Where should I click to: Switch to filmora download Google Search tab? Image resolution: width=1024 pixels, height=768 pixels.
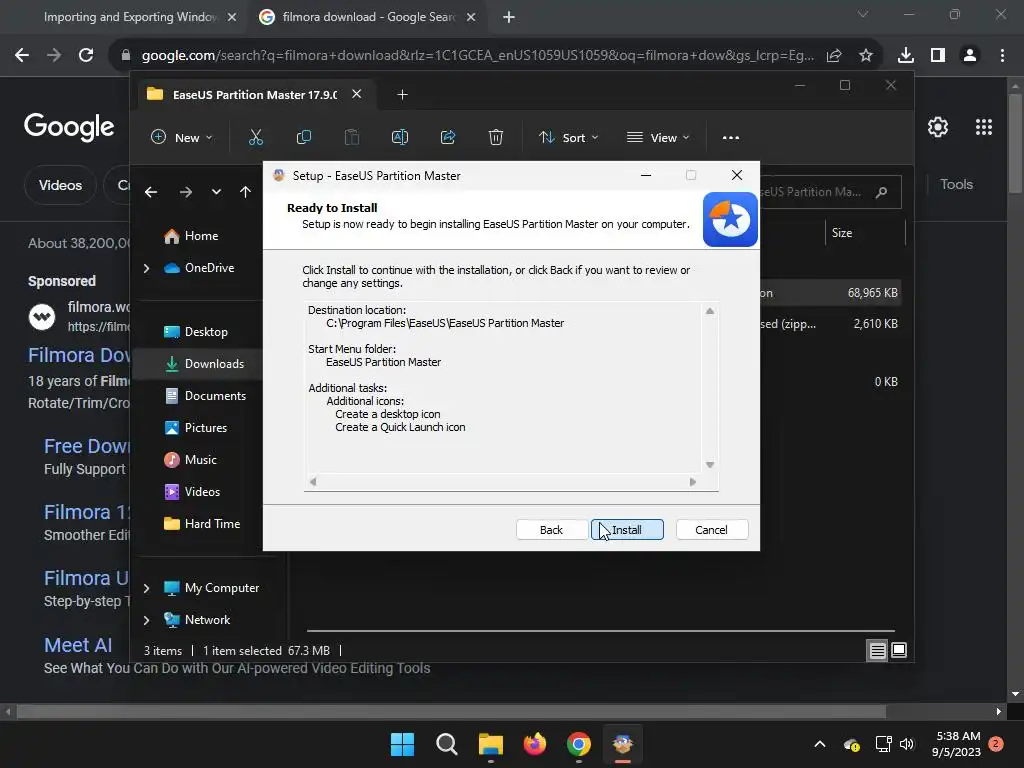[369, 17]
